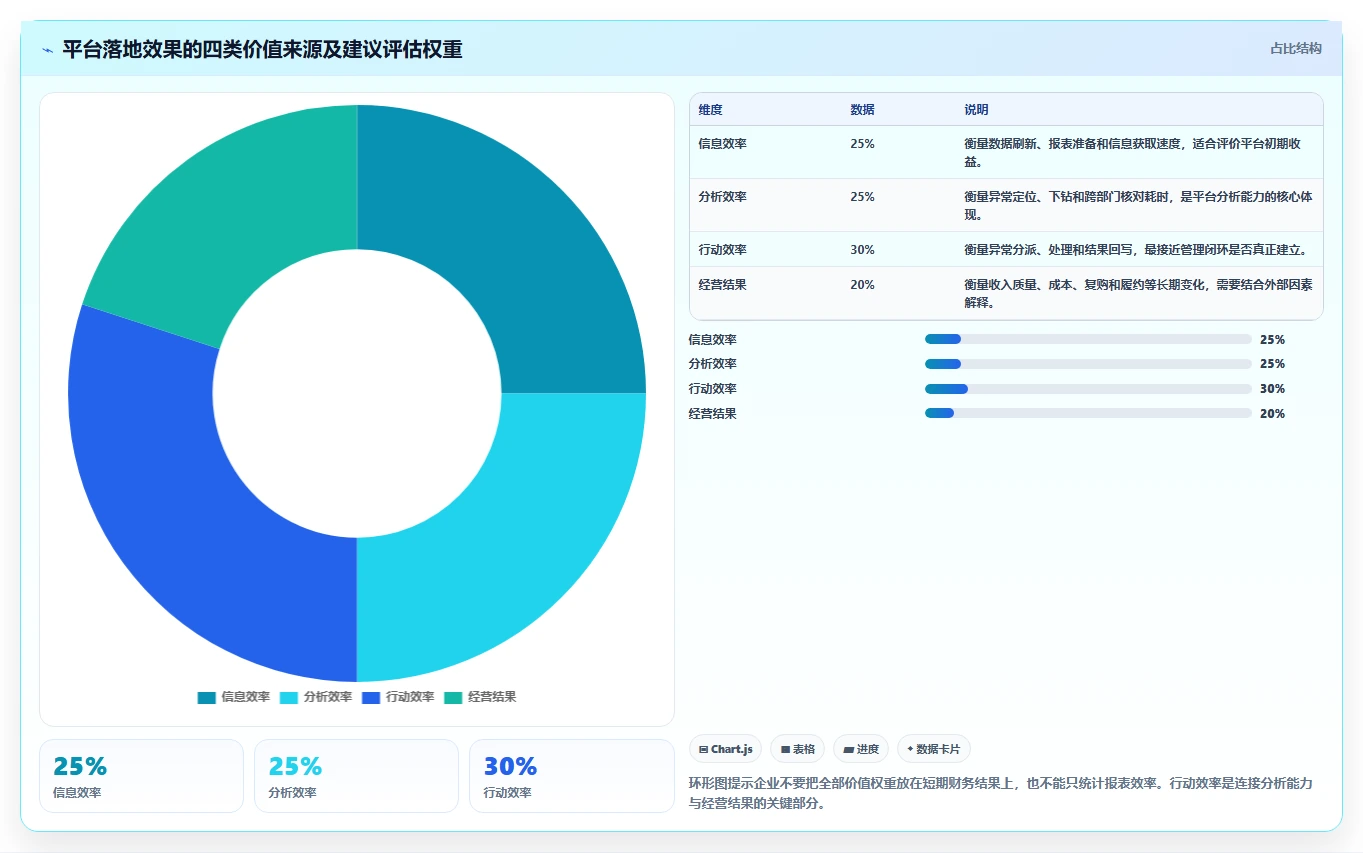Image resolution: width=1363 pixels, height=853 pixels.
Task: Click the 经营结果 progress bar
Action: point(1088,413)
